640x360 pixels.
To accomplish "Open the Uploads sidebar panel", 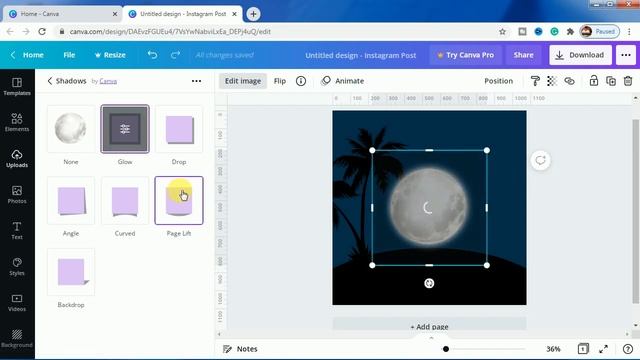I will point(17,158).
